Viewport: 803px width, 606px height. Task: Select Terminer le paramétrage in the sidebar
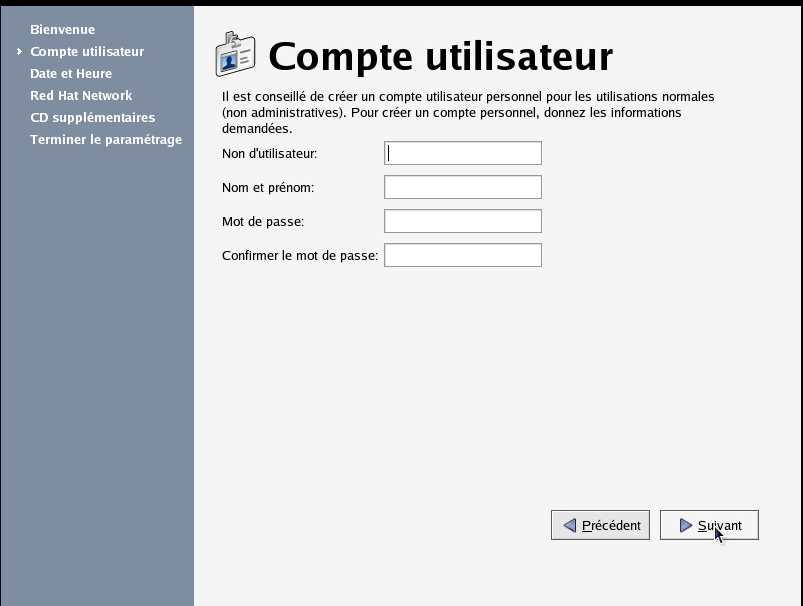(x=106, y=140)
